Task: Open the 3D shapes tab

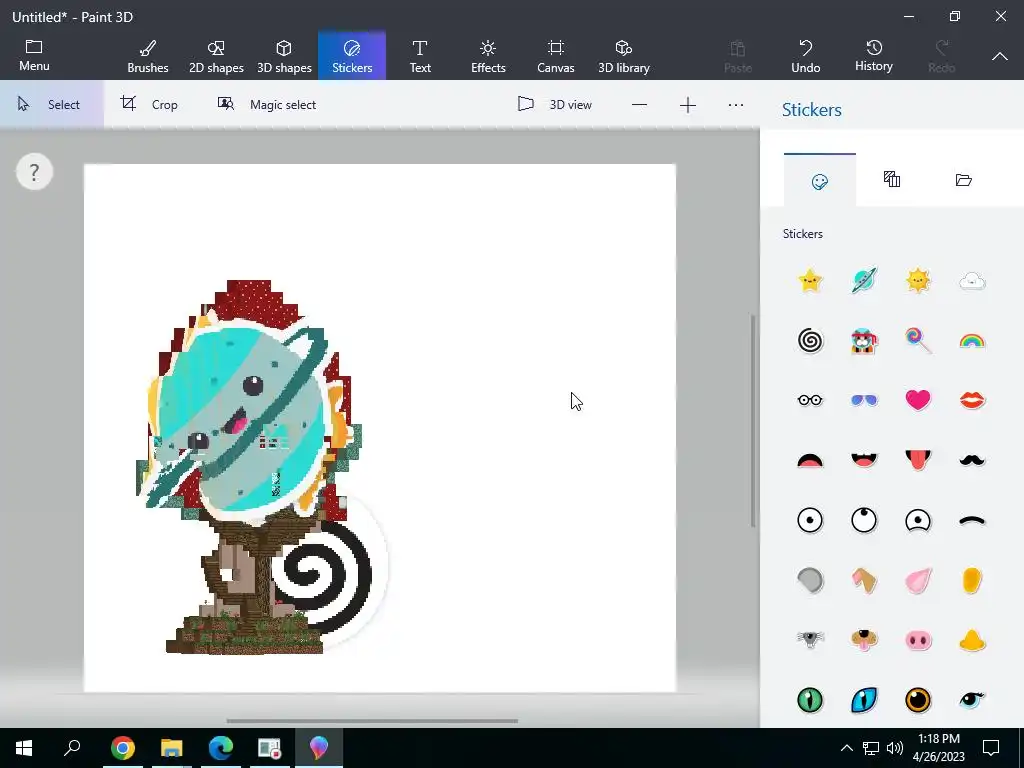Action: point(284,56)
